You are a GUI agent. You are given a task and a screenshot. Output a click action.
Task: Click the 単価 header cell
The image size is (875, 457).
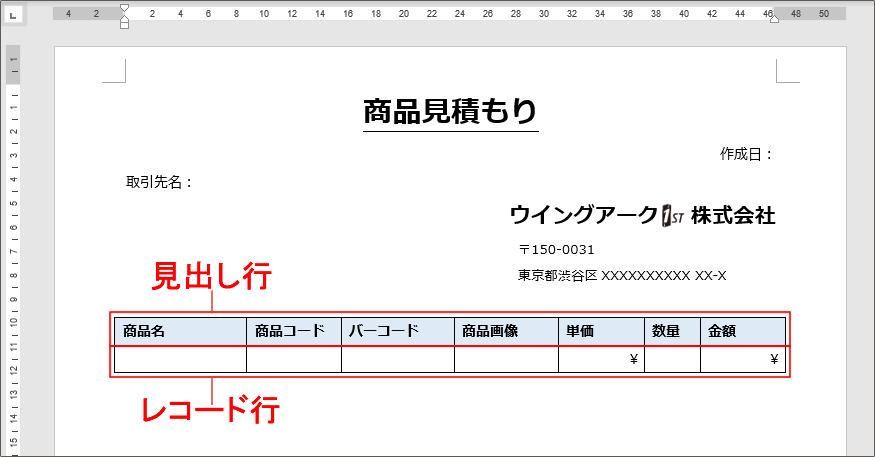pos(602,331)
